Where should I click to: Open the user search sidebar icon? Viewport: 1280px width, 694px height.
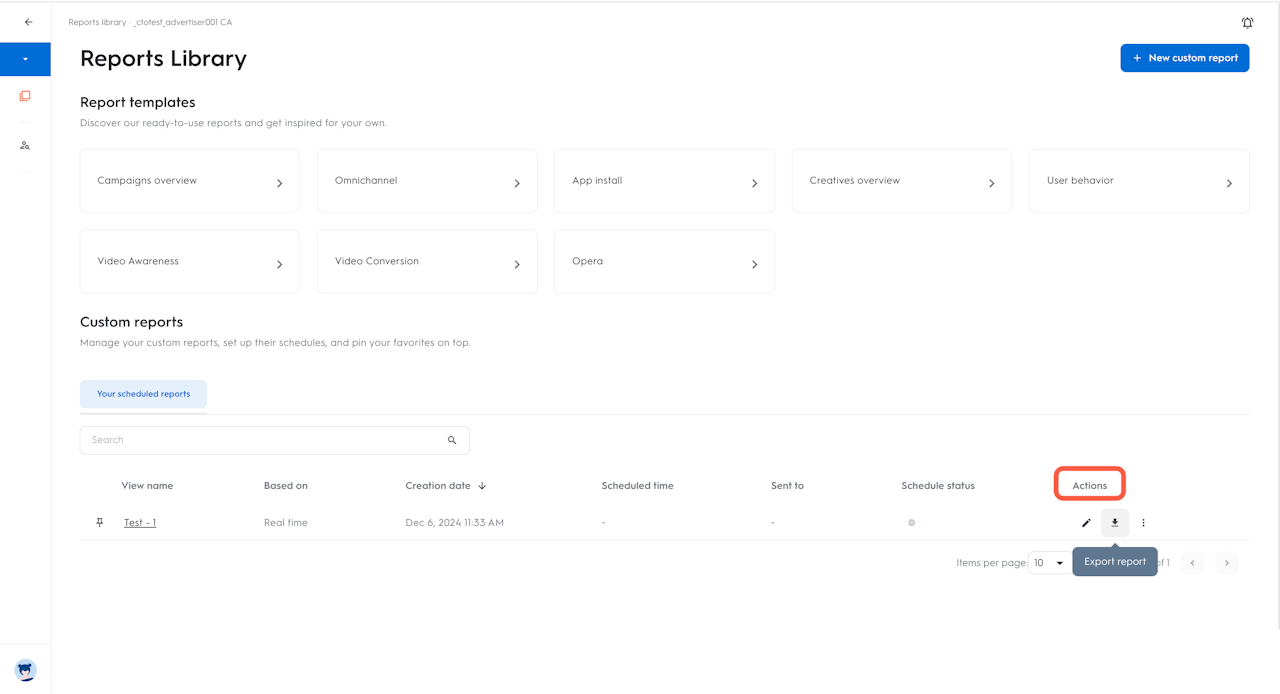point(25,145)
